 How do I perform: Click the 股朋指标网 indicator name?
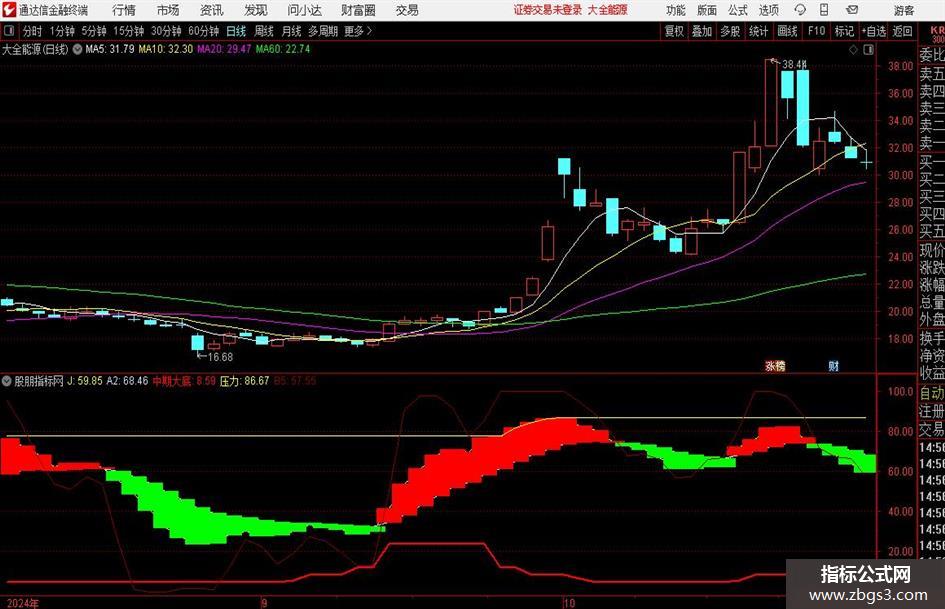pos(39,381)
